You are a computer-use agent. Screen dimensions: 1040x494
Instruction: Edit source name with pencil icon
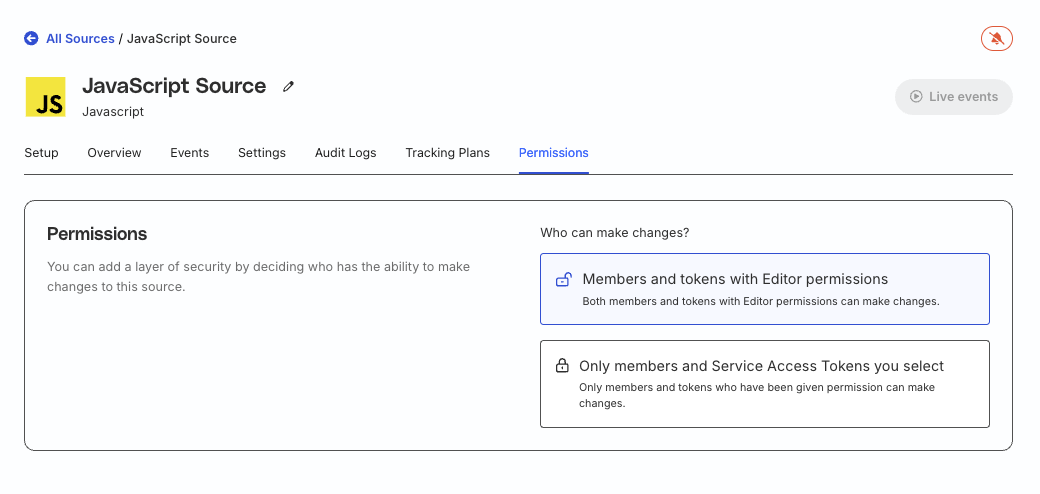[x=288, y=86]
